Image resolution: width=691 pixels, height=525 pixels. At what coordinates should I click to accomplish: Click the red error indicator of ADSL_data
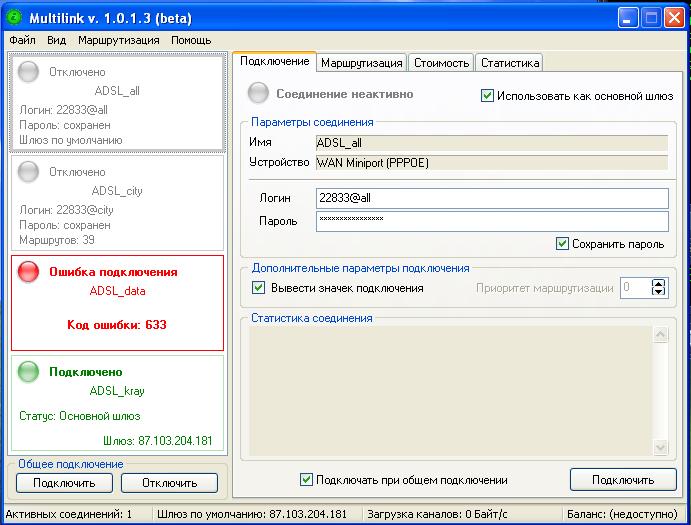click(x=30, y=272)
